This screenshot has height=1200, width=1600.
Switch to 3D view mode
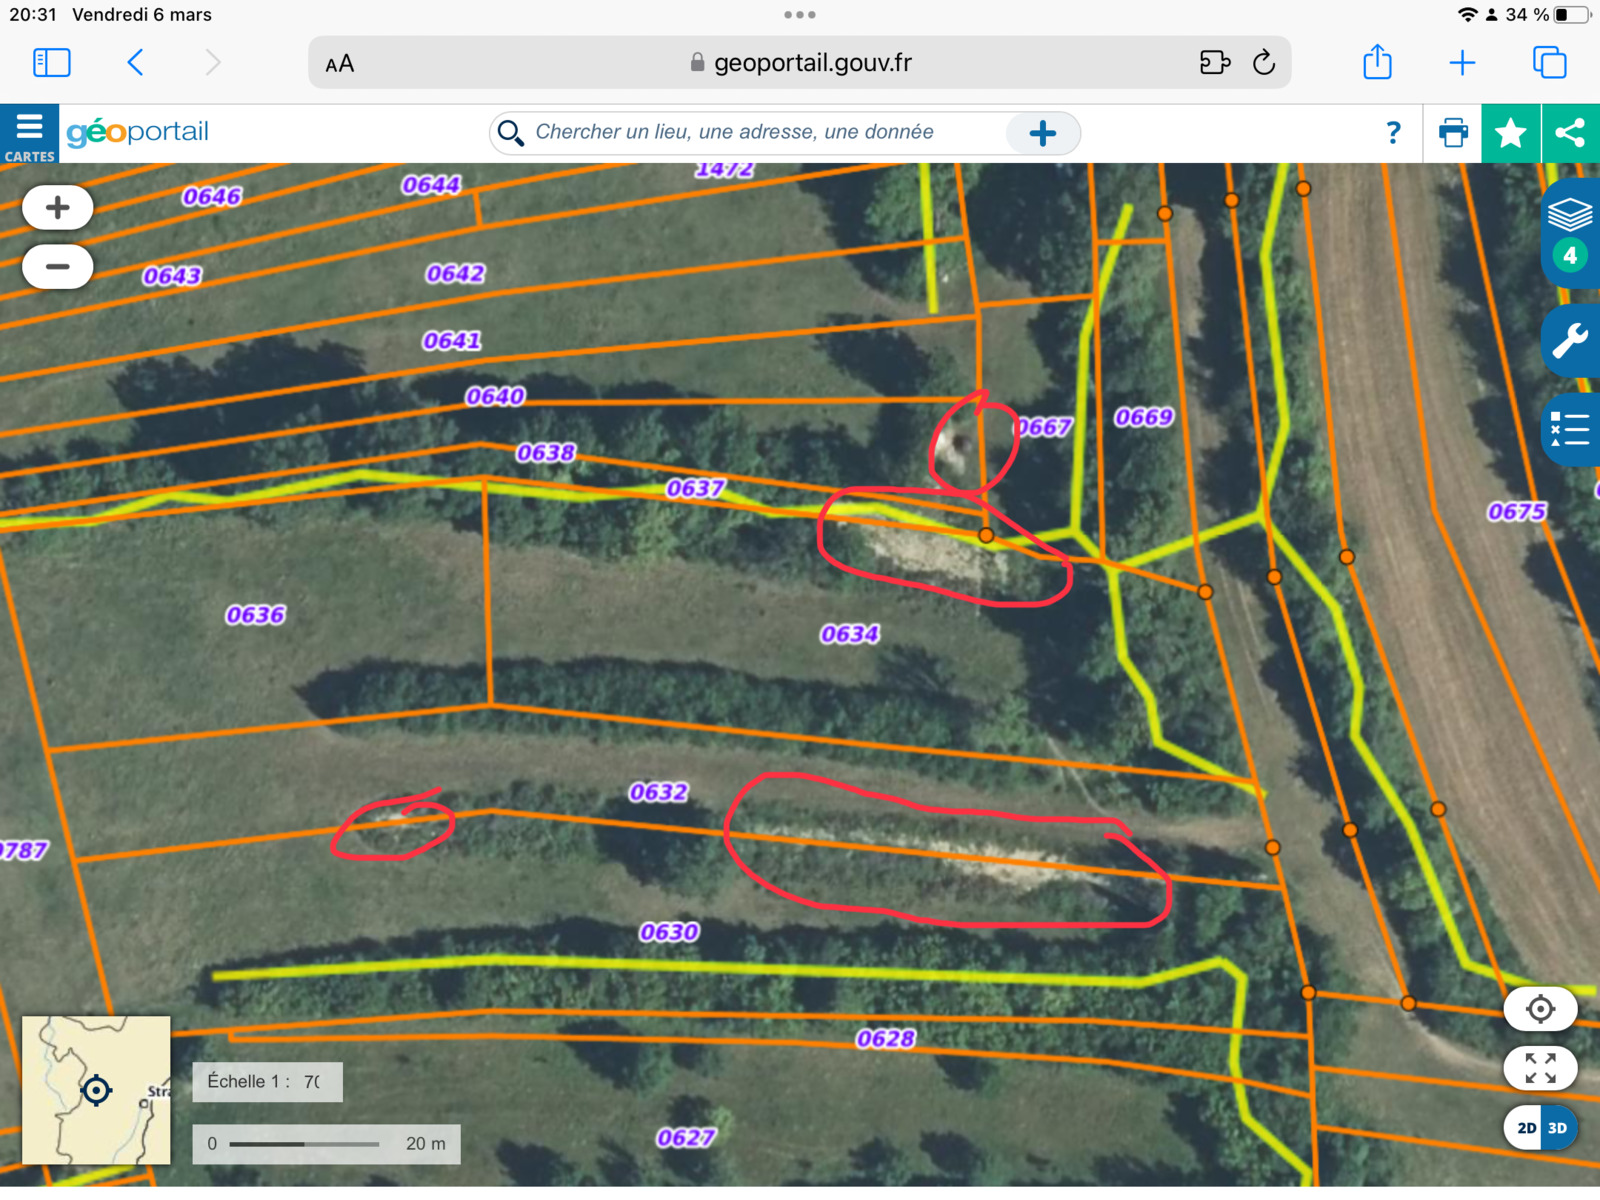(1558, 1128)
